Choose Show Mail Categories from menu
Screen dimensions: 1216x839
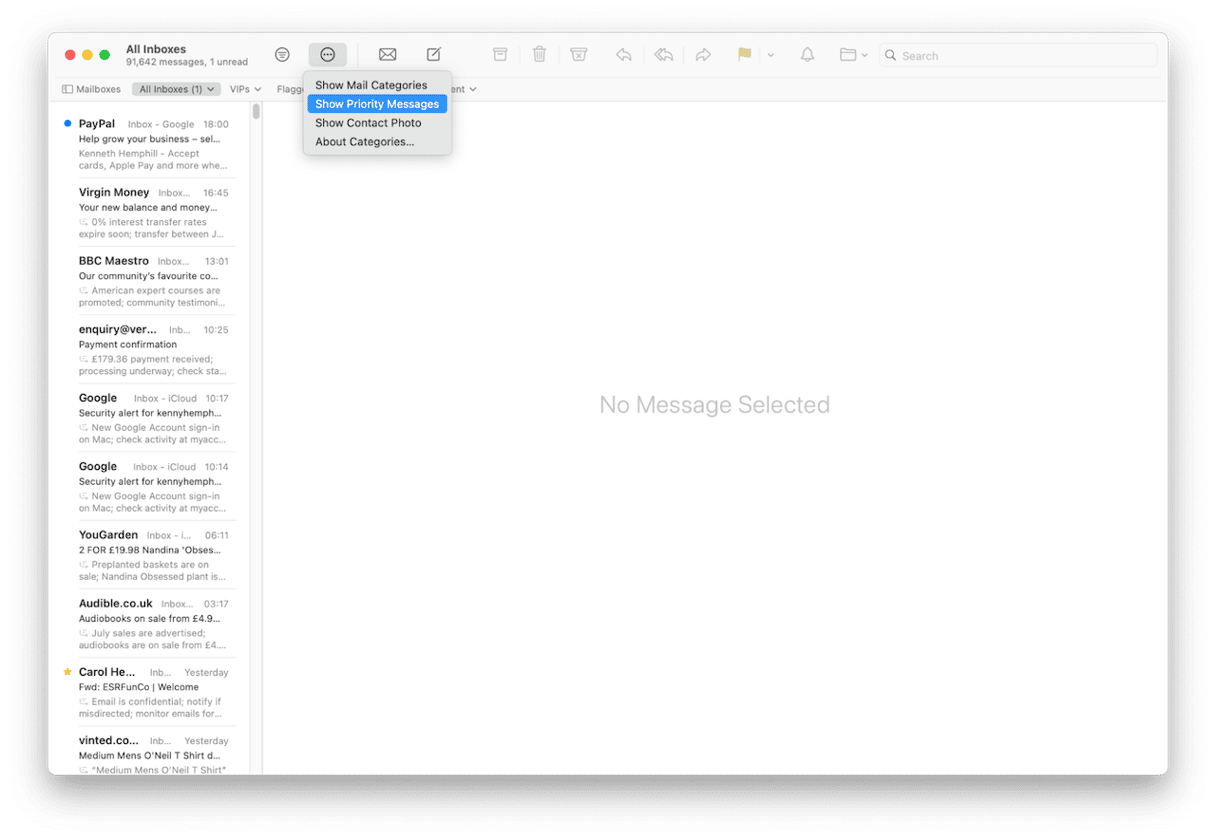371,85
